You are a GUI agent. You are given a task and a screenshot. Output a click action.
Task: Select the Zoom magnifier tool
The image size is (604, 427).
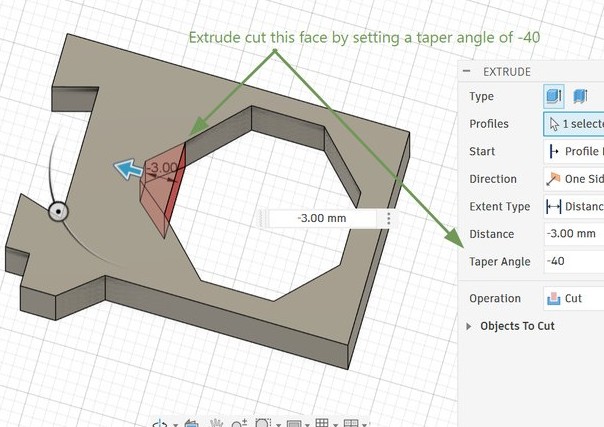click(239, 424)
